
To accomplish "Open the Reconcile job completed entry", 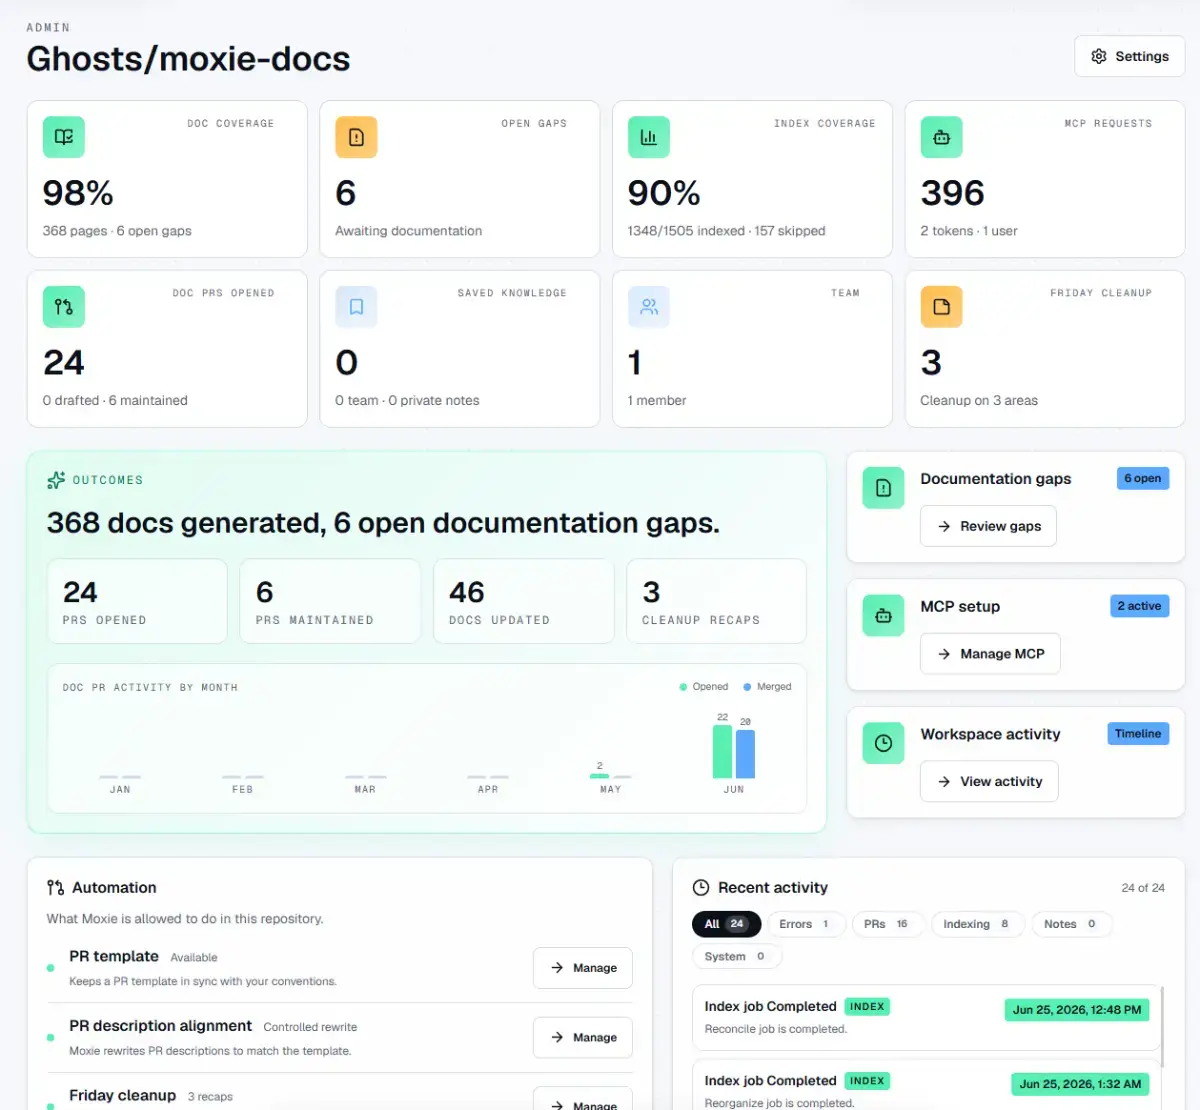I will tap(926, 1017).
